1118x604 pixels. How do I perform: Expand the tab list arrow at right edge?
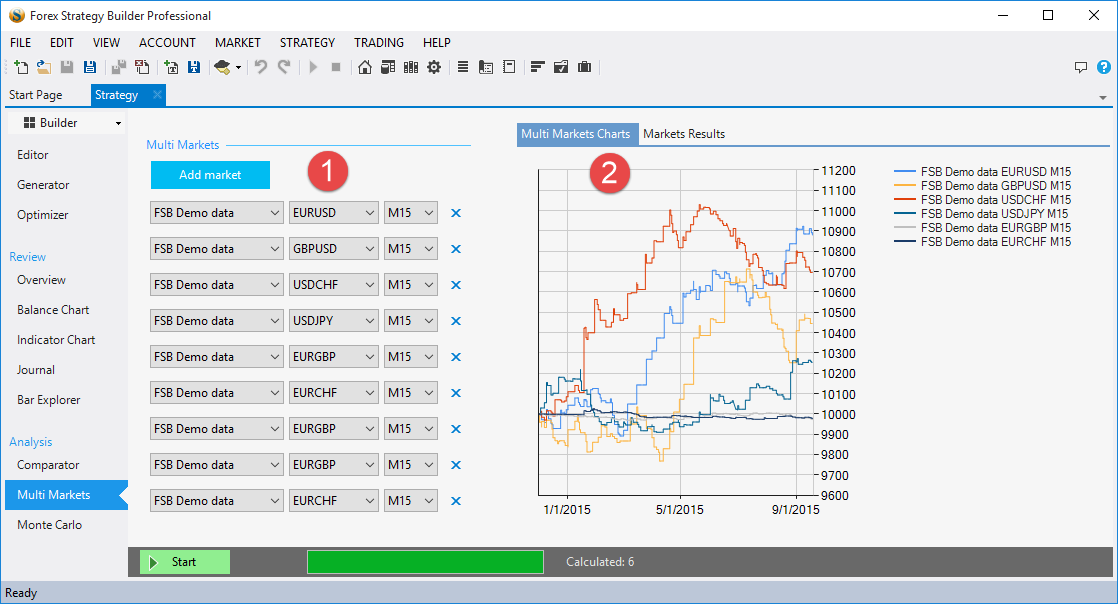(x=1103, y=98)
